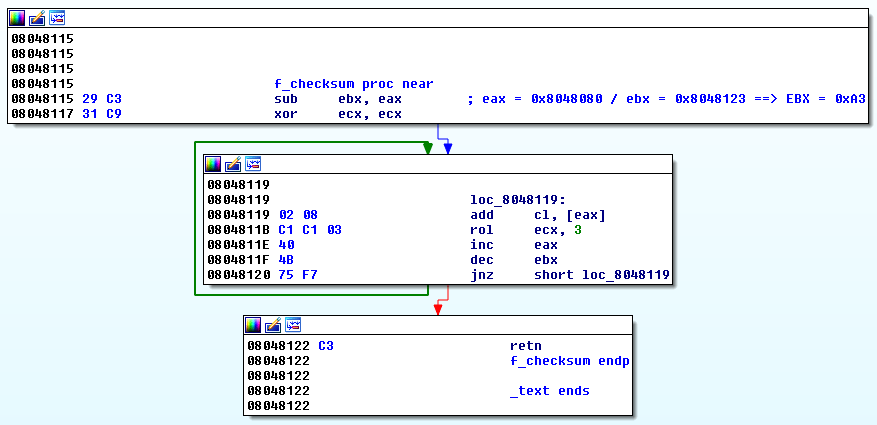This screenshot has width=877, height=425.
Task: Click pencil edit icon on loc_8048119 block
Action: point(232,164)
